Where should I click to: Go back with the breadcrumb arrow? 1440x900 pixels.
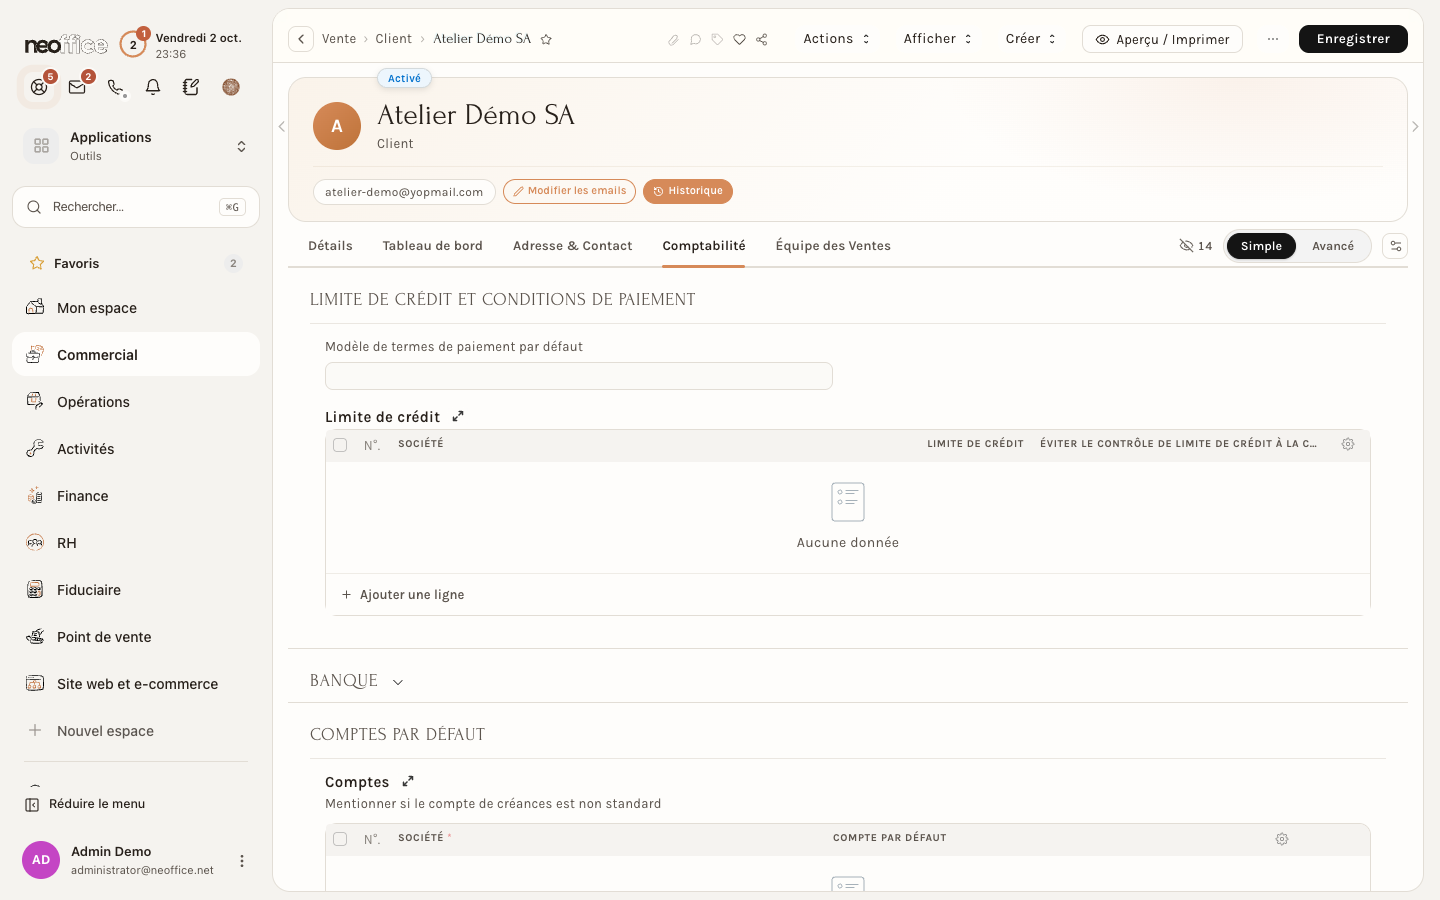[301, 39]
